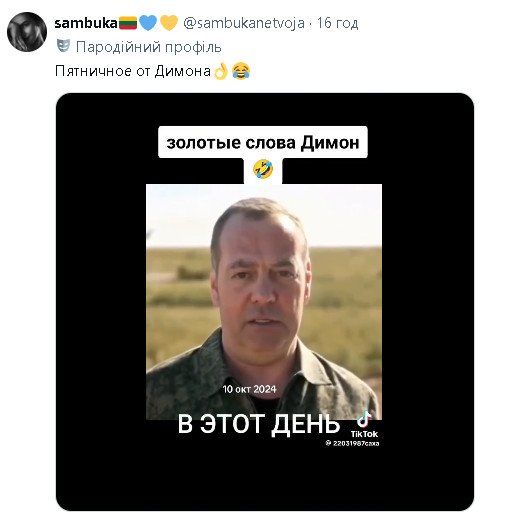Click the sambuka display name
The width and height of the screenshot is (506, 521).
(86, 23)
